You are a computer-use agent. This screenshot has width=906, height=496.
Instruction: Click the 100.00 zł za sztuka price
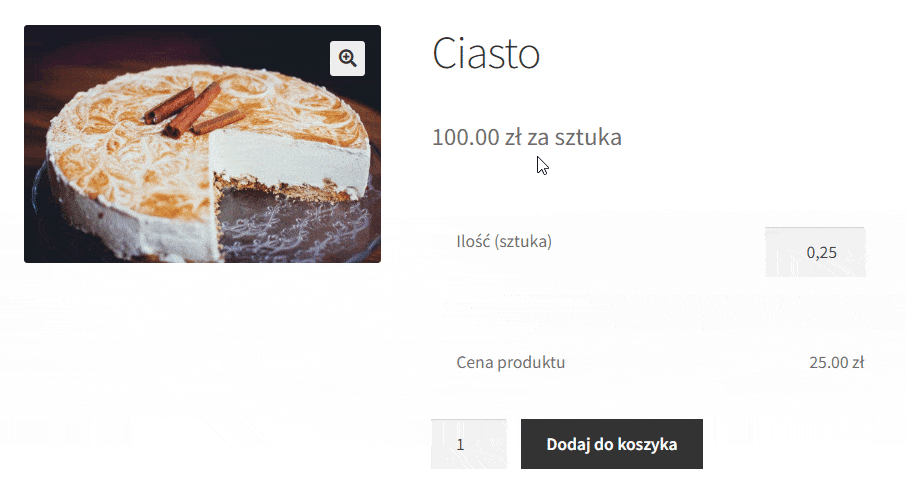pyautogui.click(x=527, y=138)
